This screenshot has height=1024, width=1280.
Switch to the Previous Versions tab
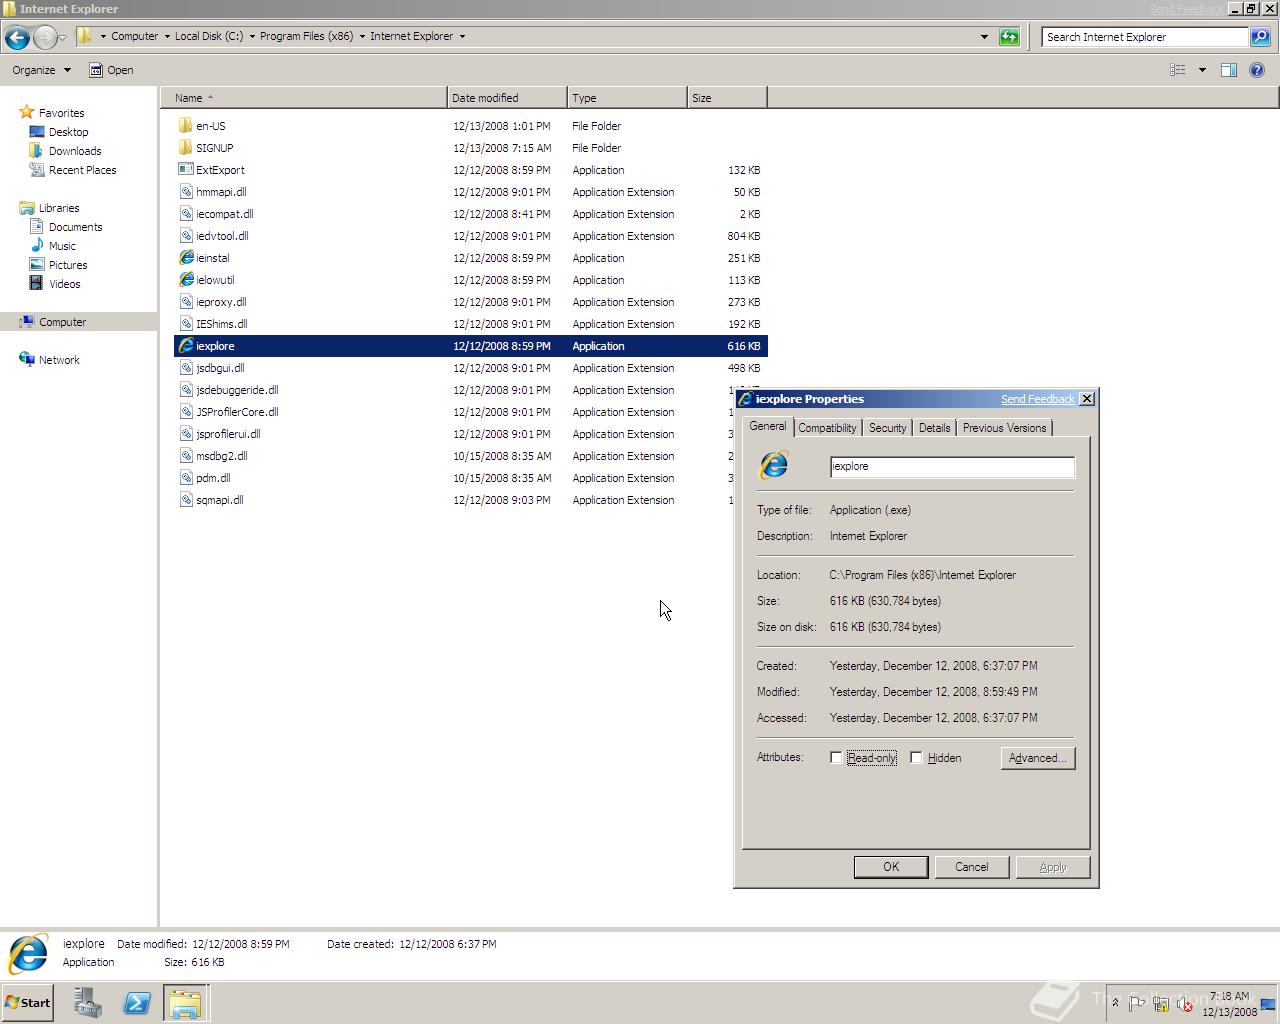(1004, 428)
